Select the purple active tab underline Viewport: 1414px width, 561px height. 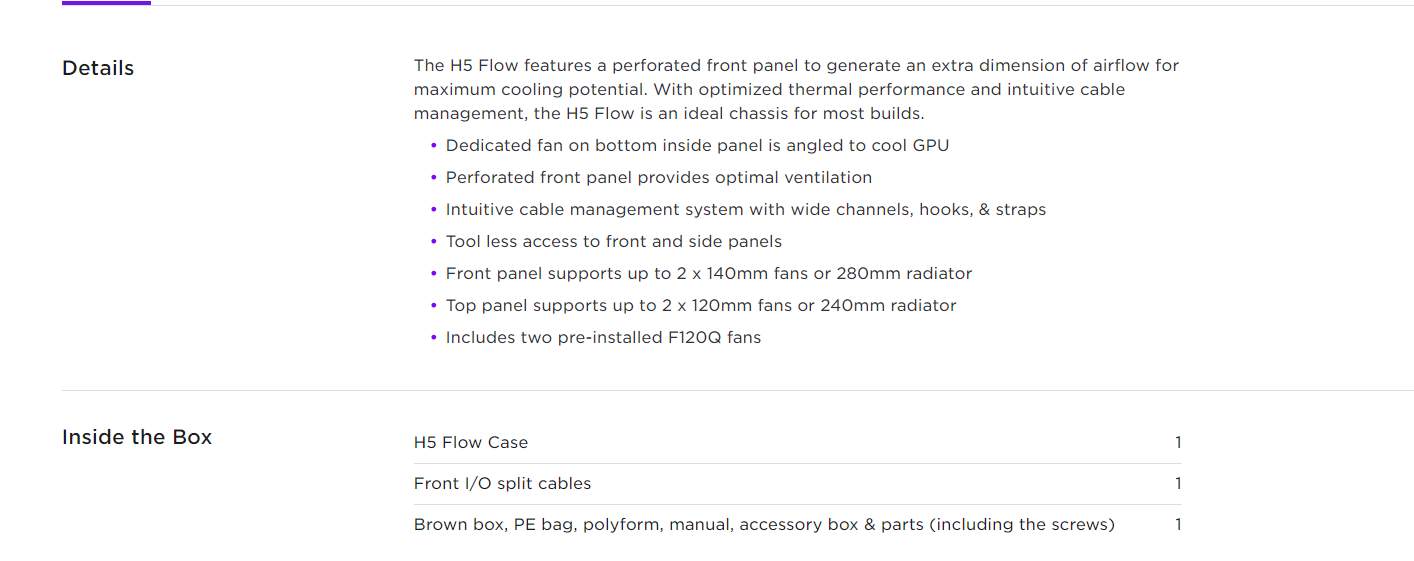[106, 3]
